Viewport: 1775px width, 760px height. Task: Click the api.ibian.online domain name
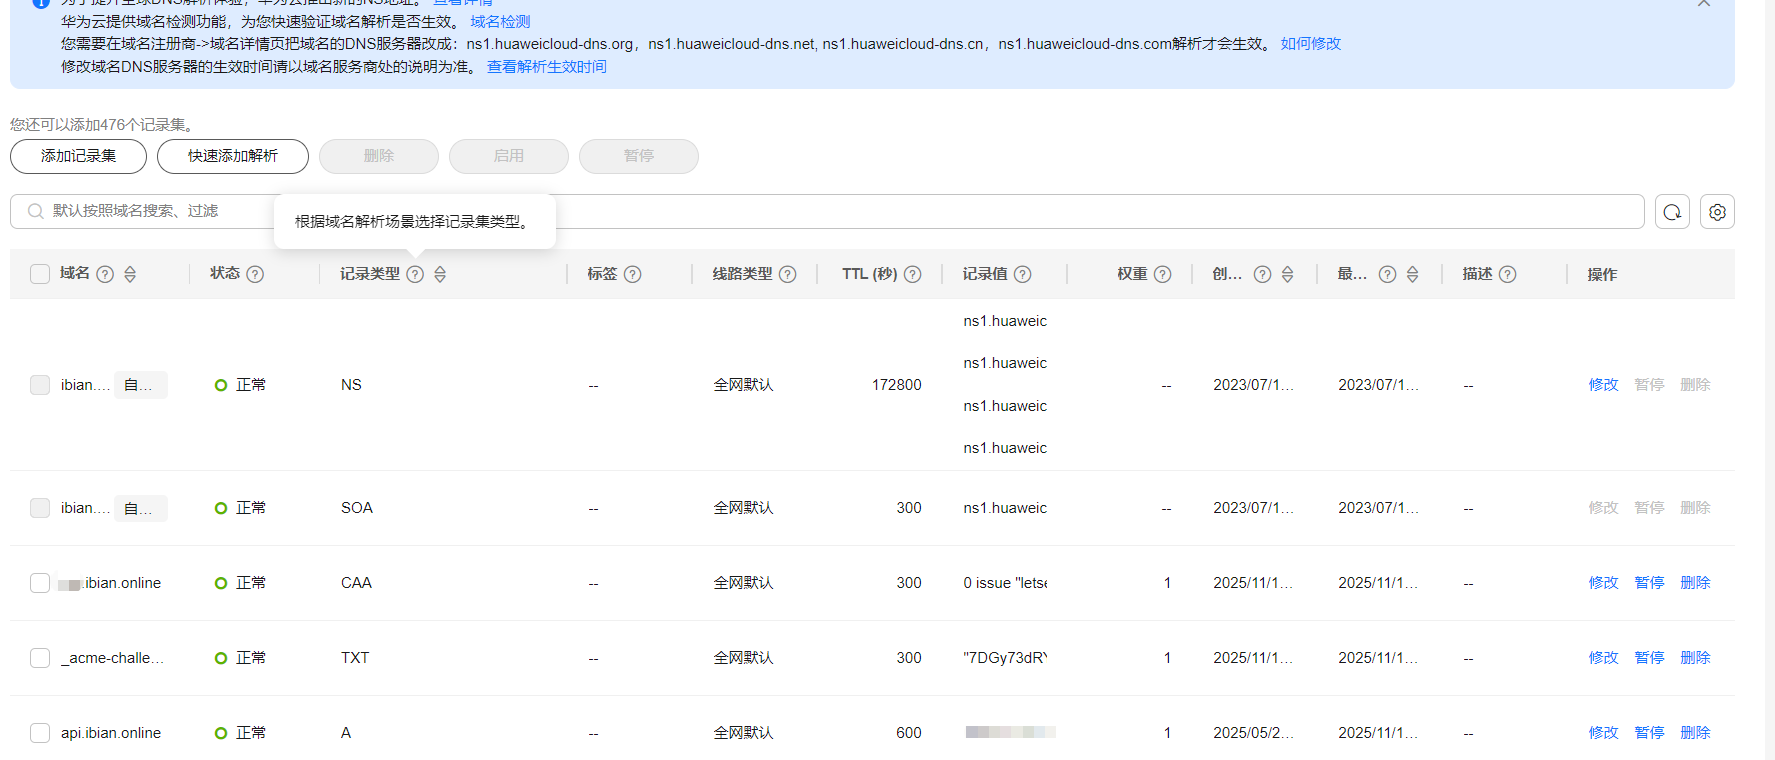111,733
